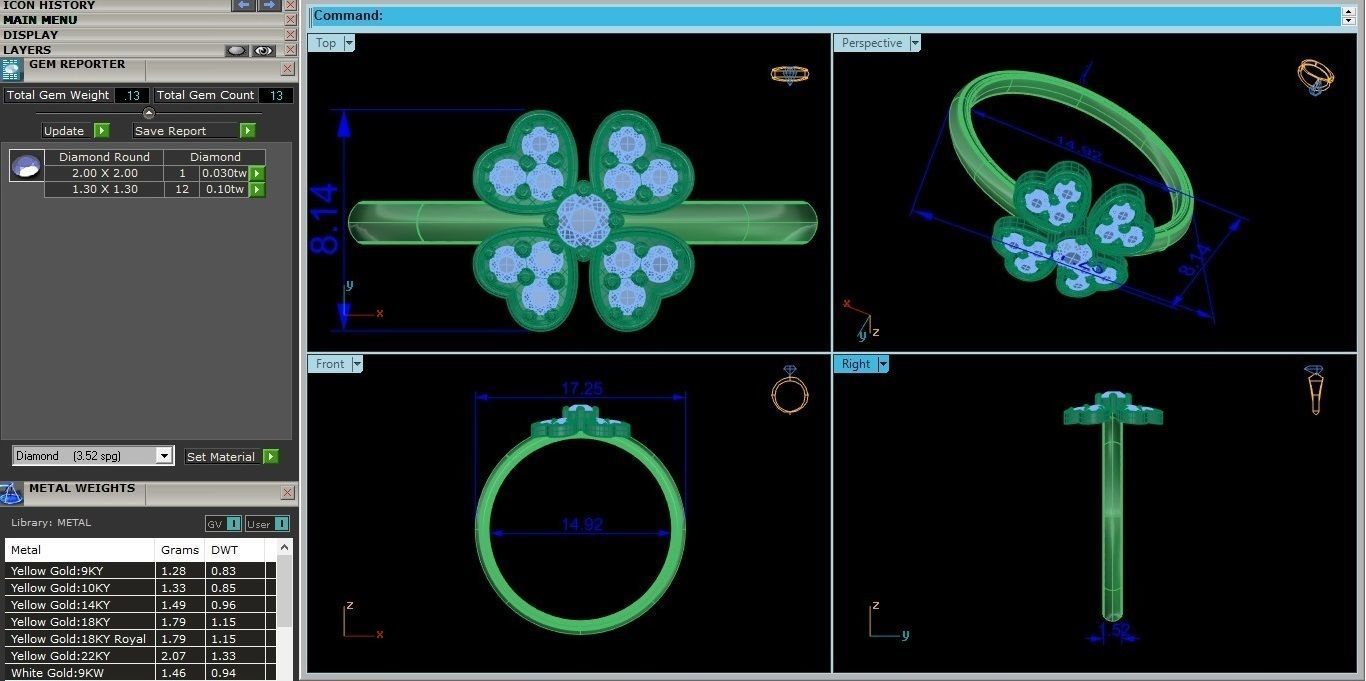Open the Front viewport dropdown arrow
Screen dimensions: 1366x681
coord(357,364)
